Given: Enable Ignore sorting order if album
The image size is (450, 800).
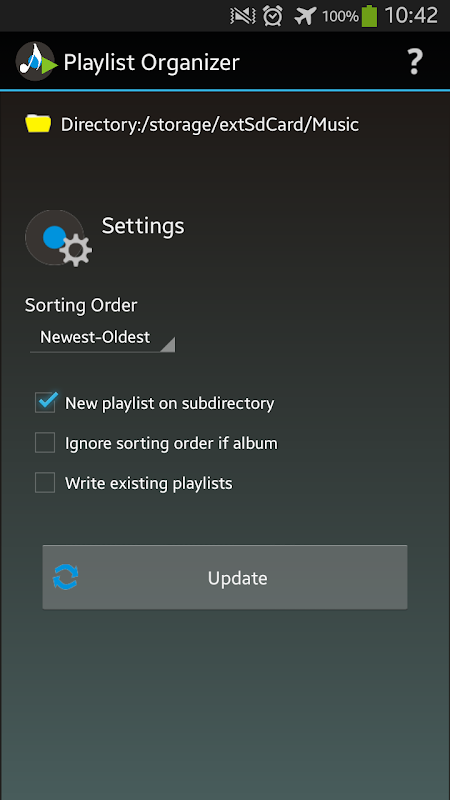Looking at the screenshot, I should 45,442.
